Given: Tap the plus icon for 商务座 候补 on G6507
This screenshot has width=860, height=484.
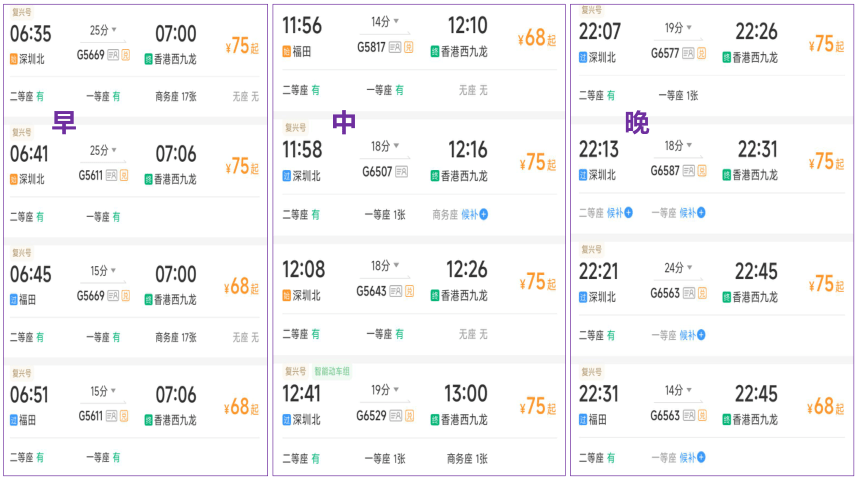Looking at the screenshot, I should click(484, 214).
